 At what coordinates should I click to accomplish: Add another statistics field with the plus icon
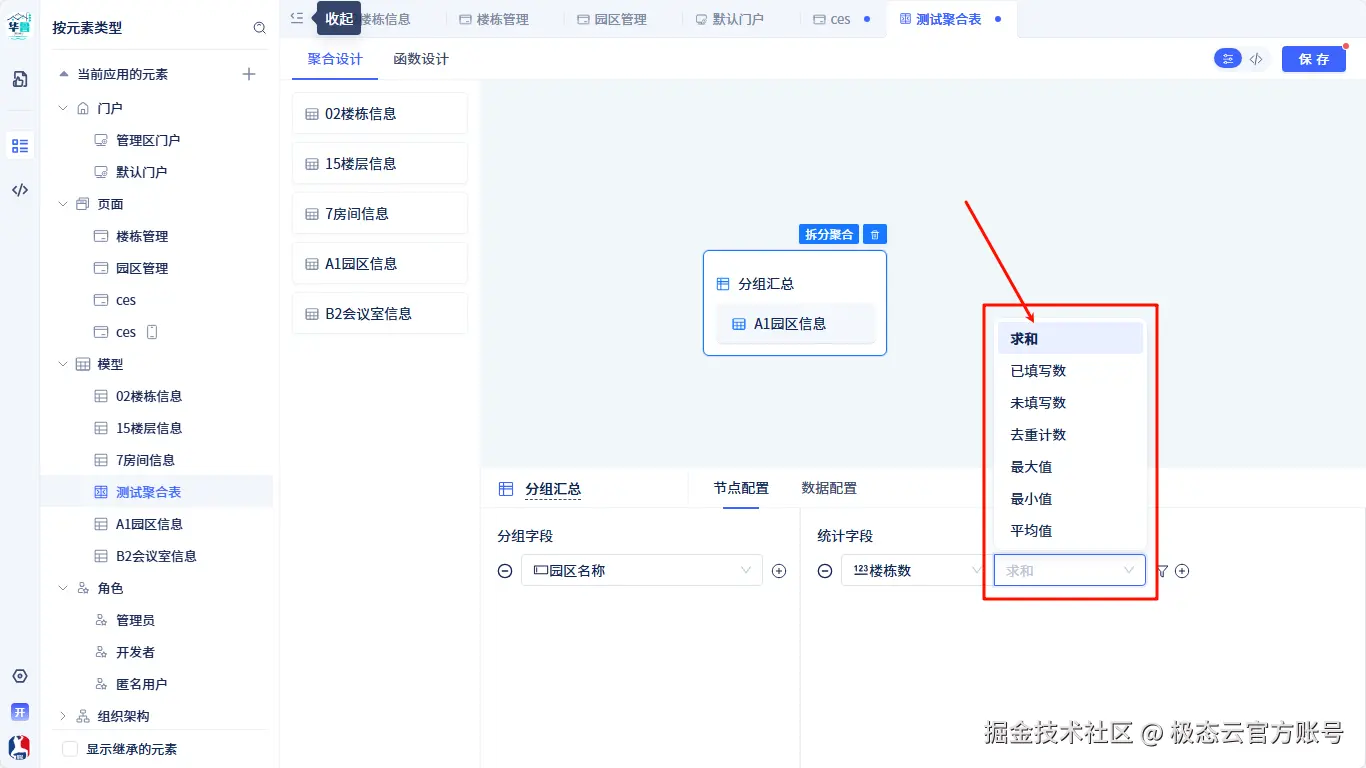(1182, 571)
